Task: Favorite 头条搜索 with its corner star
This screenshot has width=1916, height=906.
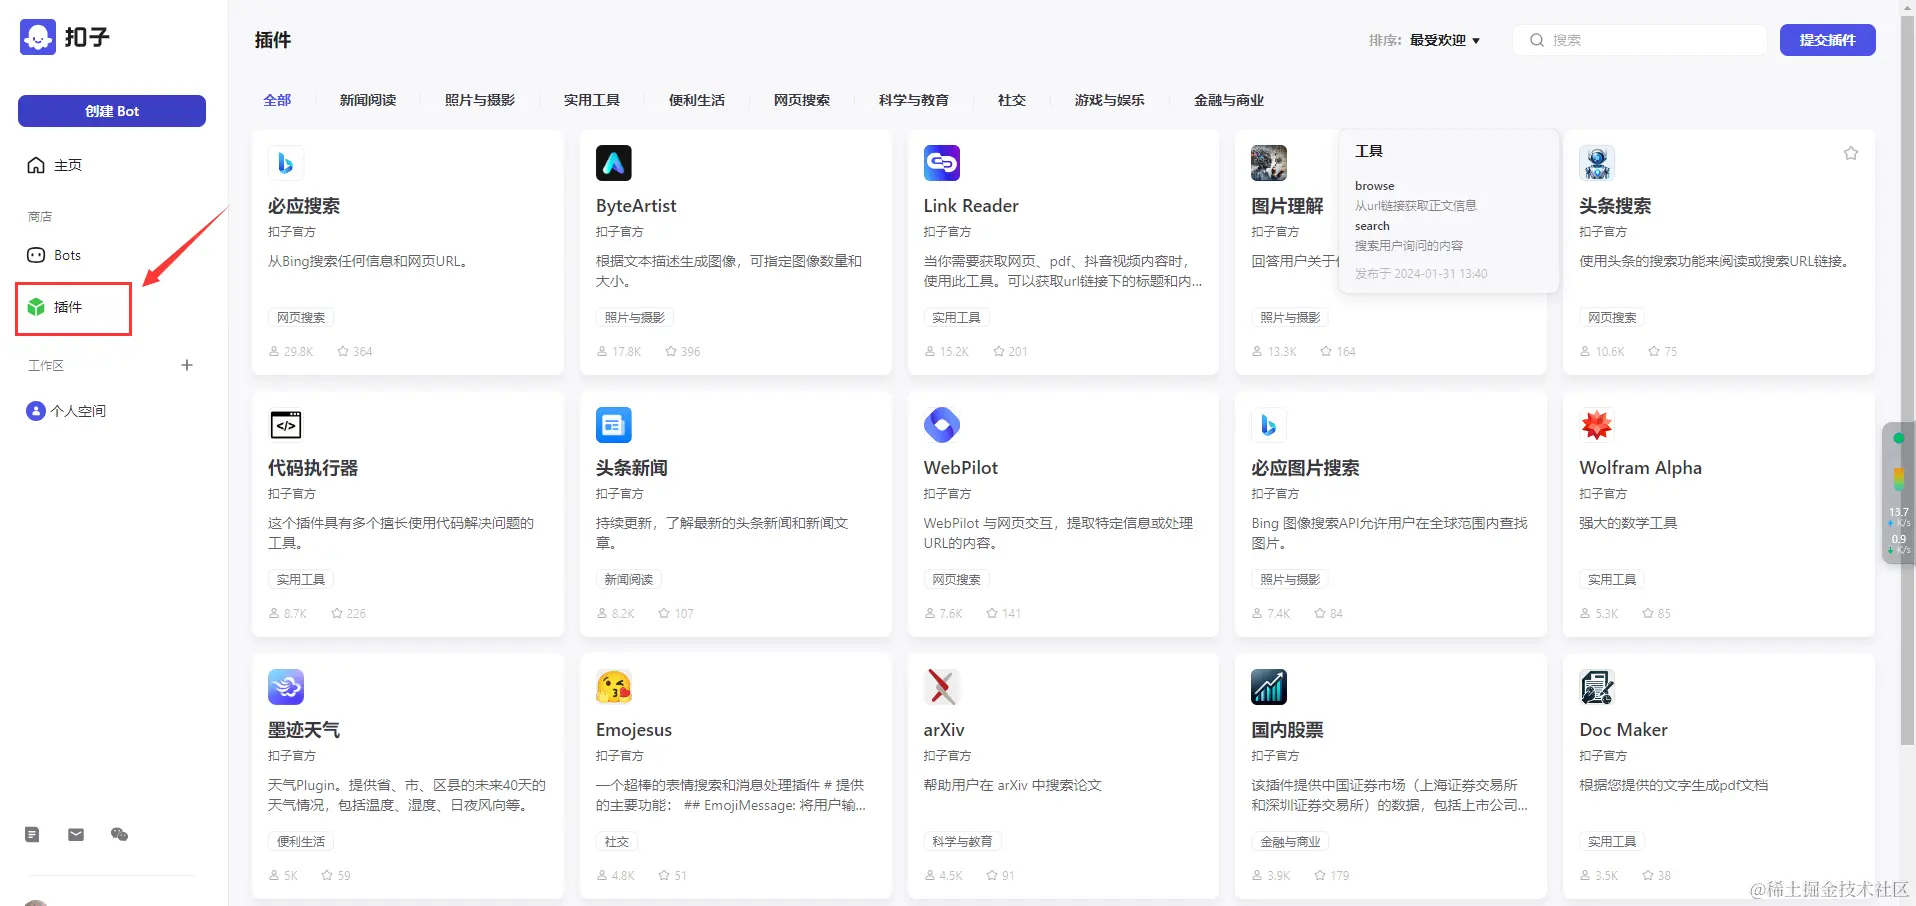Action: [x=1851, y=153]
